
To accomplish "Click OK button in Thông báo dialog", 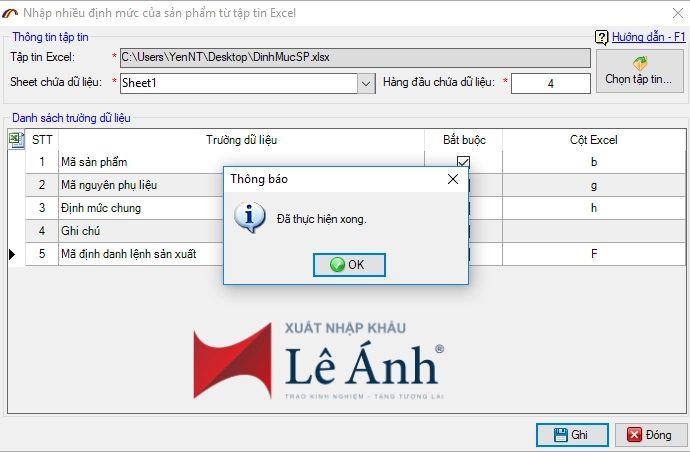I will click(x=349, y=265).
